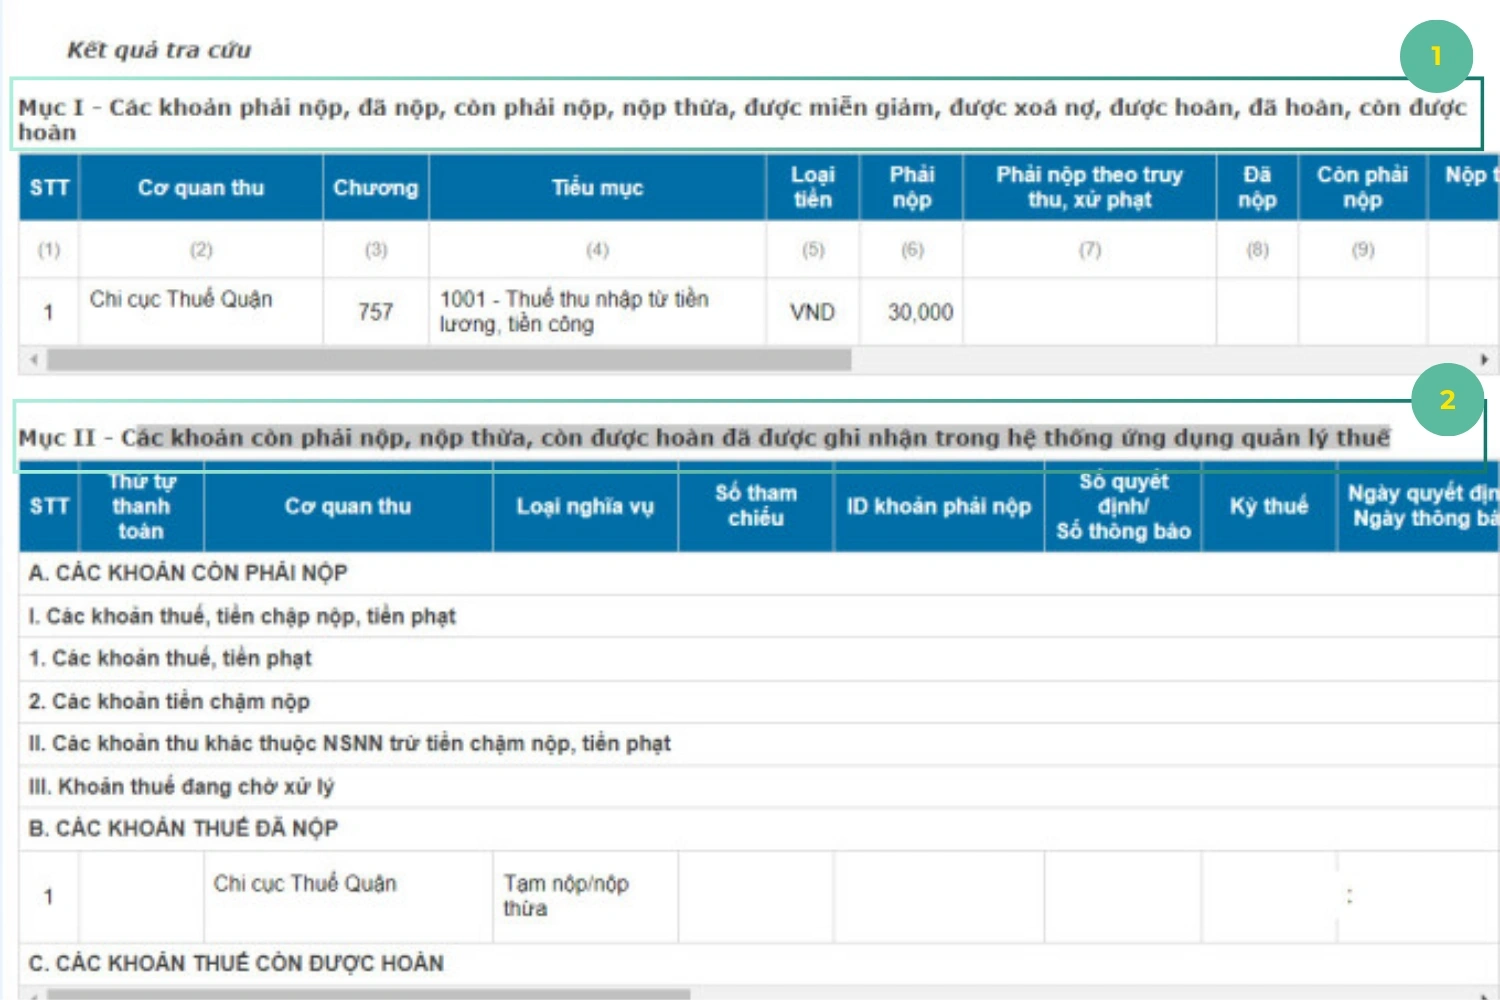Image resolution: width=1500 pixels, height=1000 pixels.
Task: Click the left arrow of Mục I table scrollbar
Action: (34, 360)
